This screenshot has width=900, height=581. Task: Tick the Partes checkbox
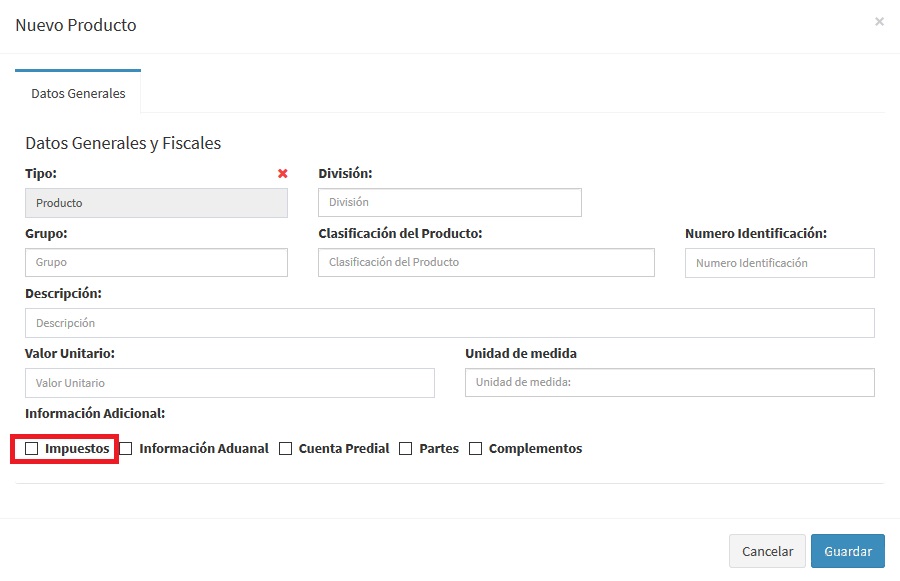[x=406, y=449]
